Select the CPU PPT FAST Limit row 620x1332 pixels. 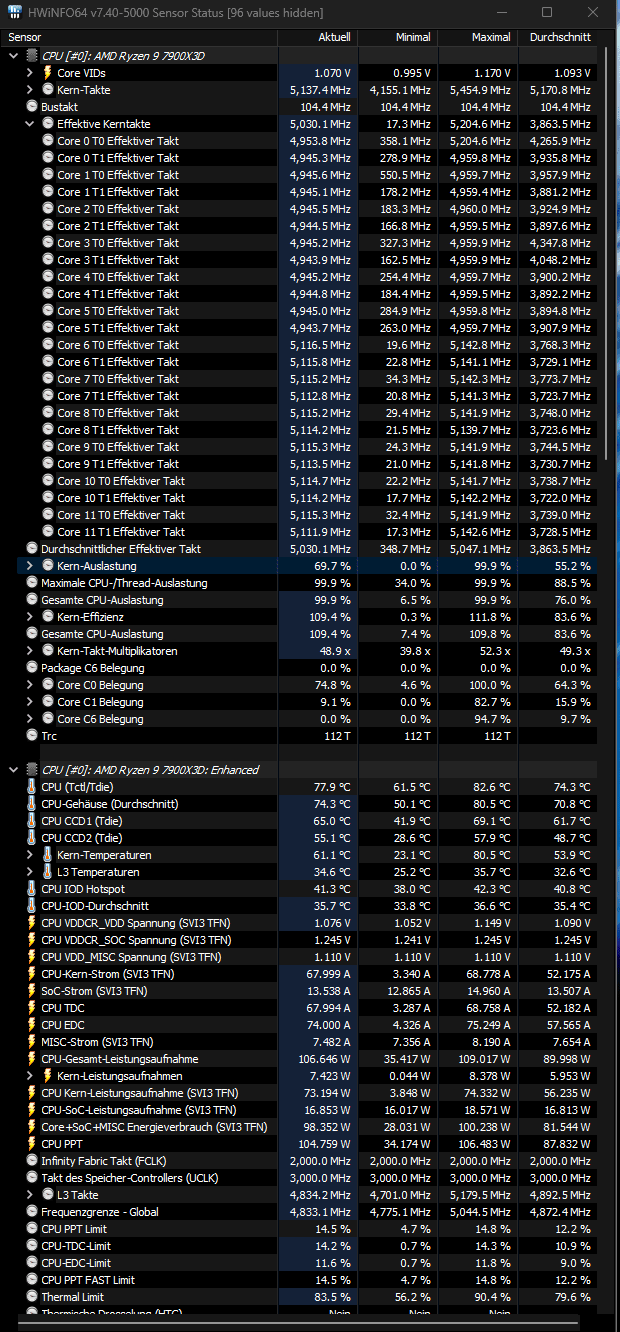tap(300, 1280)
